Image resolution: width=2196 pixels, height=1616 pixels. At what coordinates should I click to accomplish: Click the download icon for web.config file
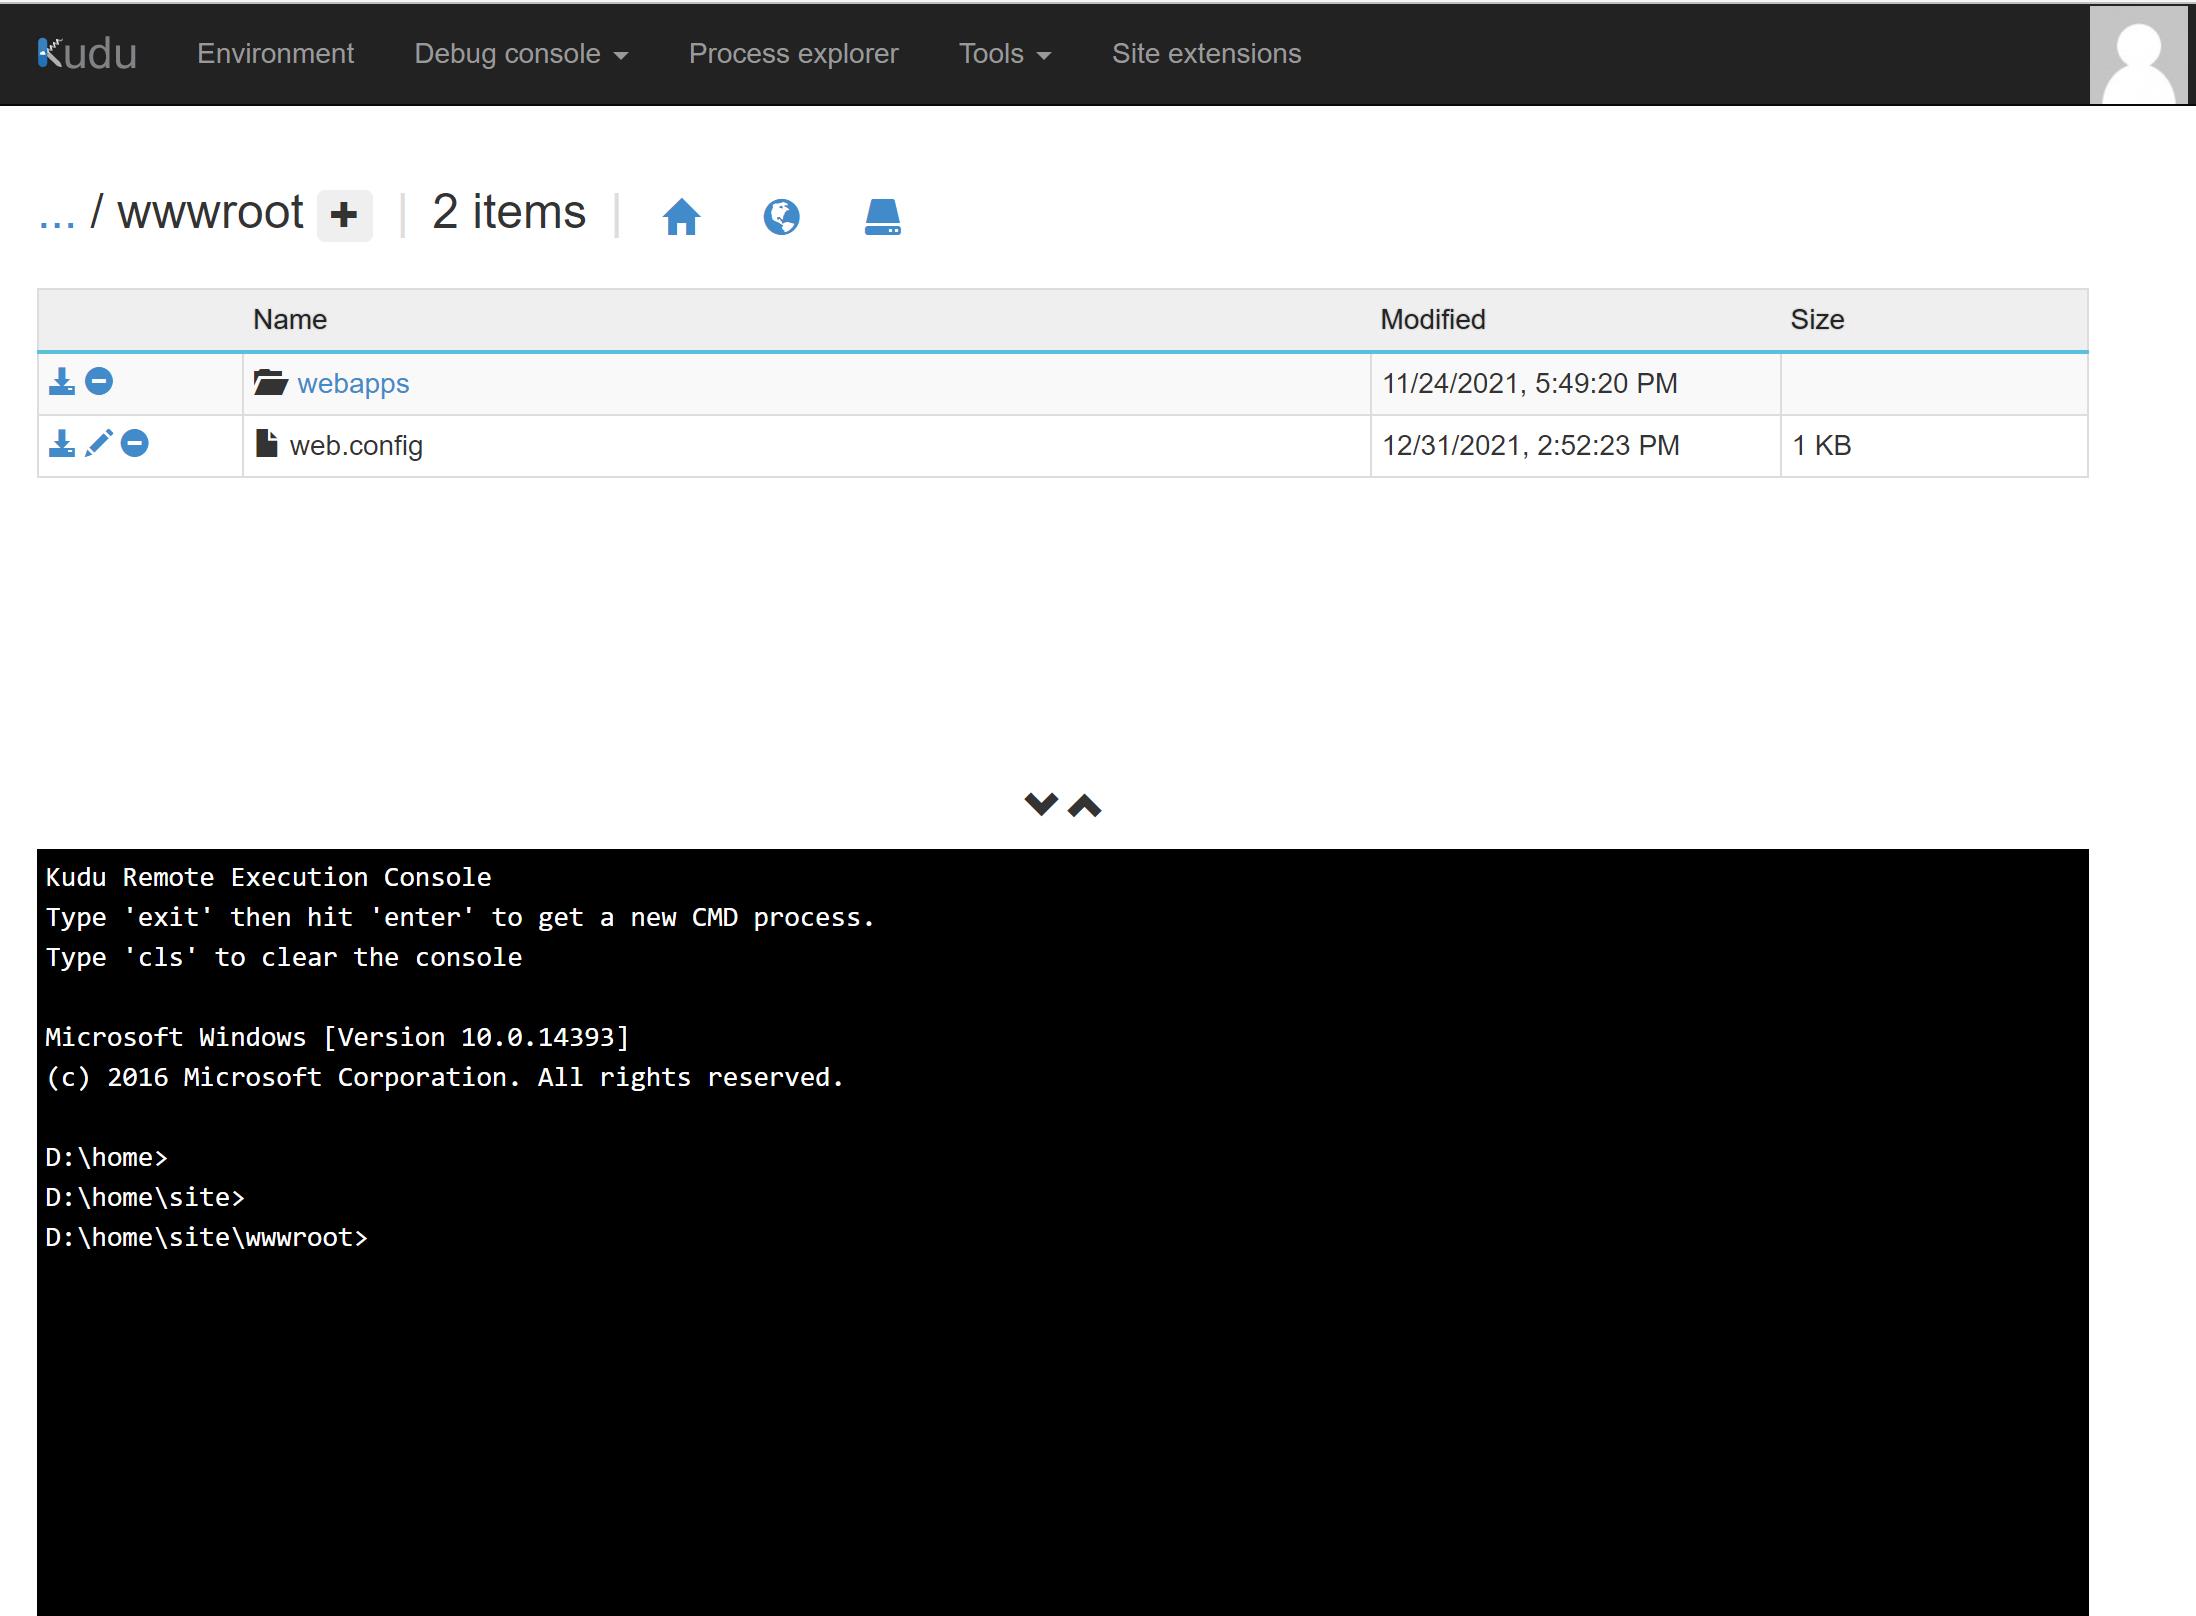click(x=61, y=445)
